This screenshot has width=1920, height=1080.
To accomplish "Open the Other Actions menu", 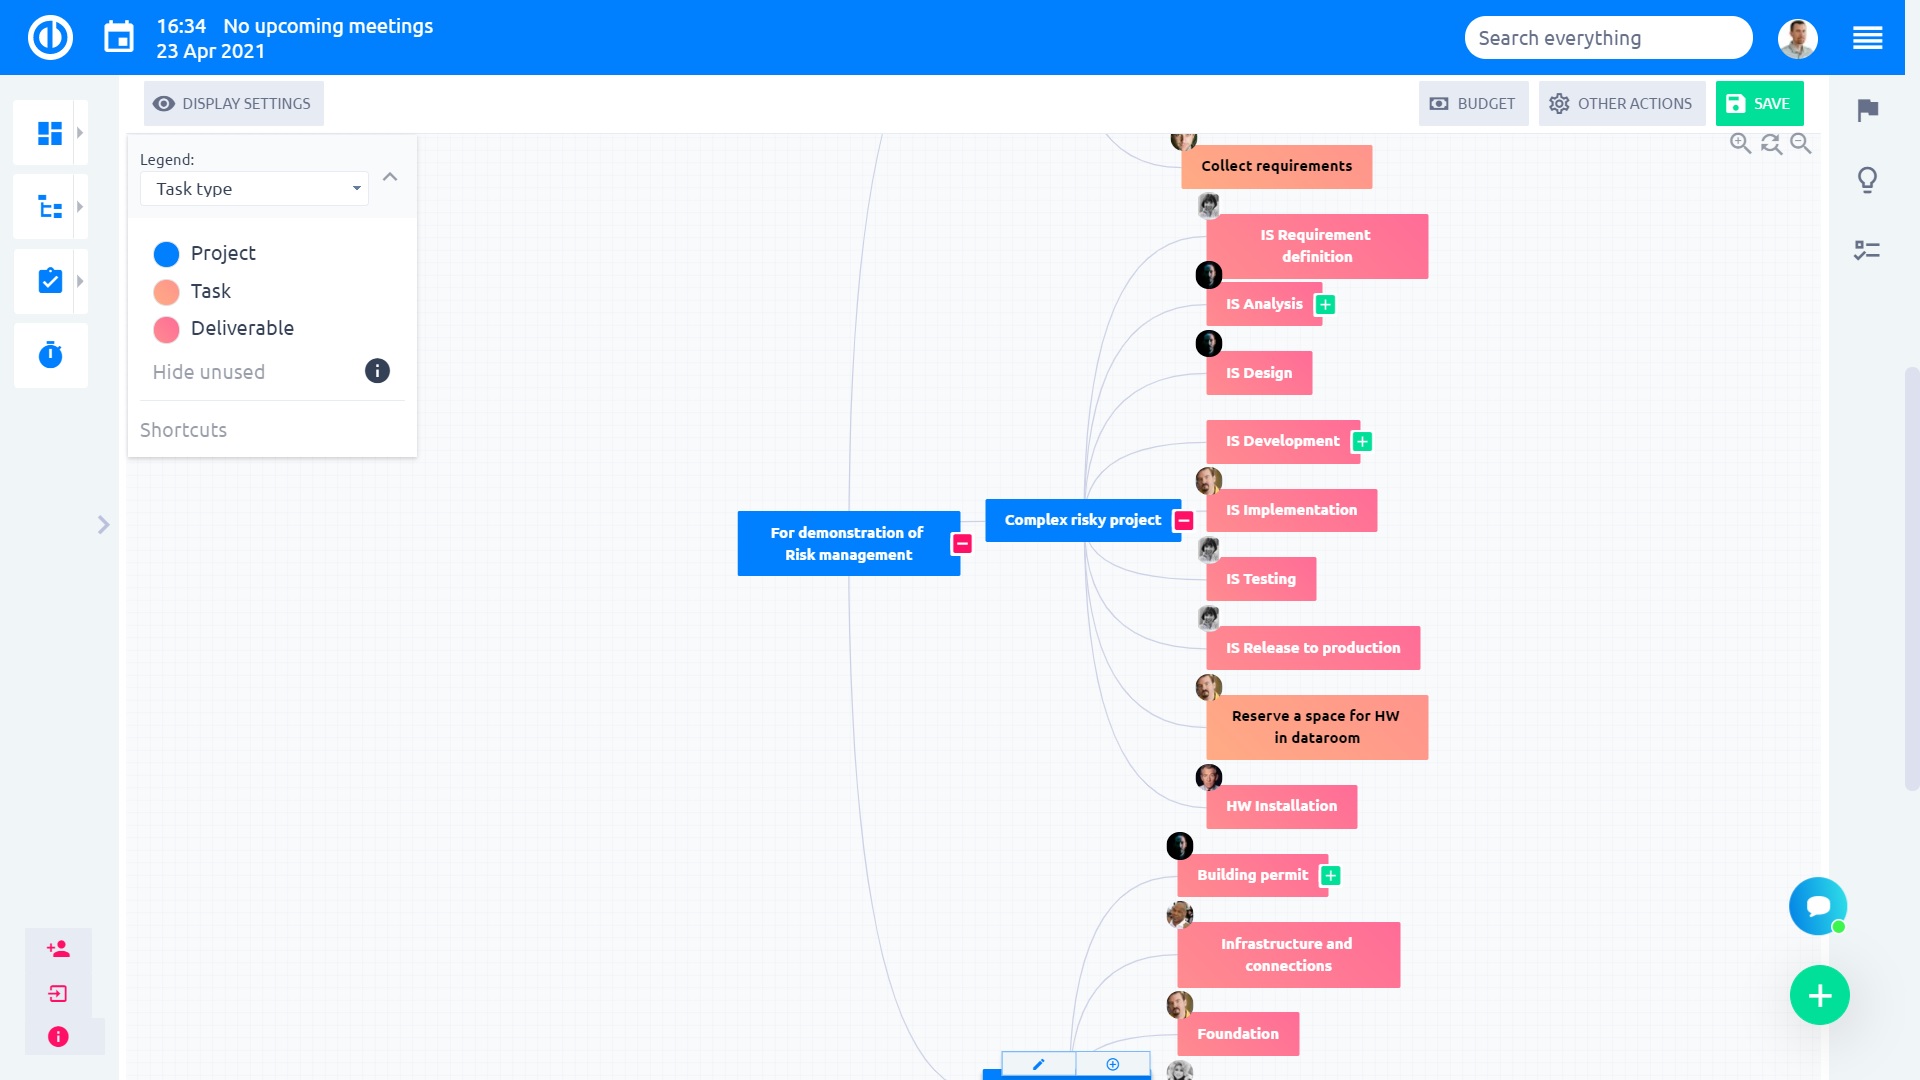I will (x=1621, y=104).
